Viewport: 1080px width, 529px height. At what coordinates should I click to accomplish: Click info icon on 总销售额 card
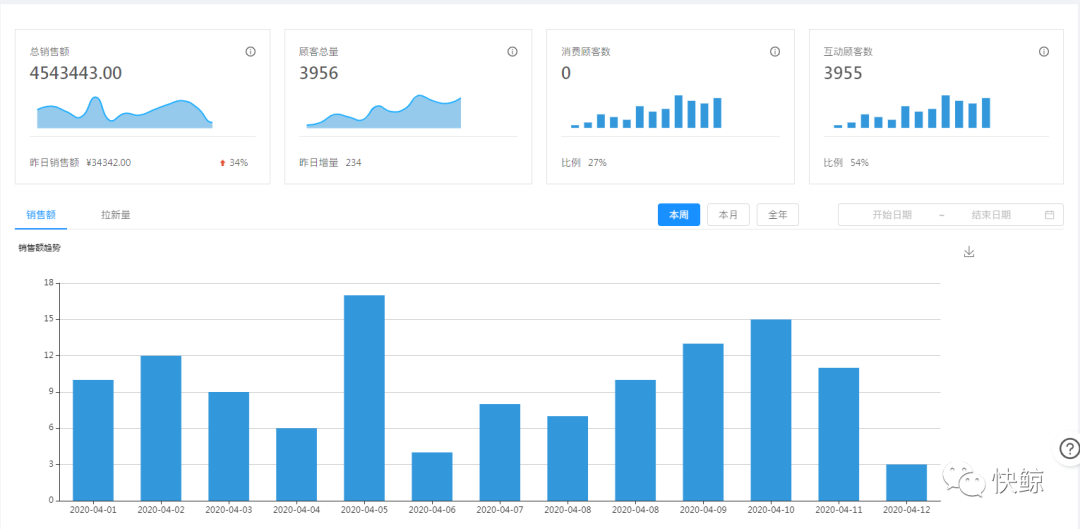(x=250, y=52)
